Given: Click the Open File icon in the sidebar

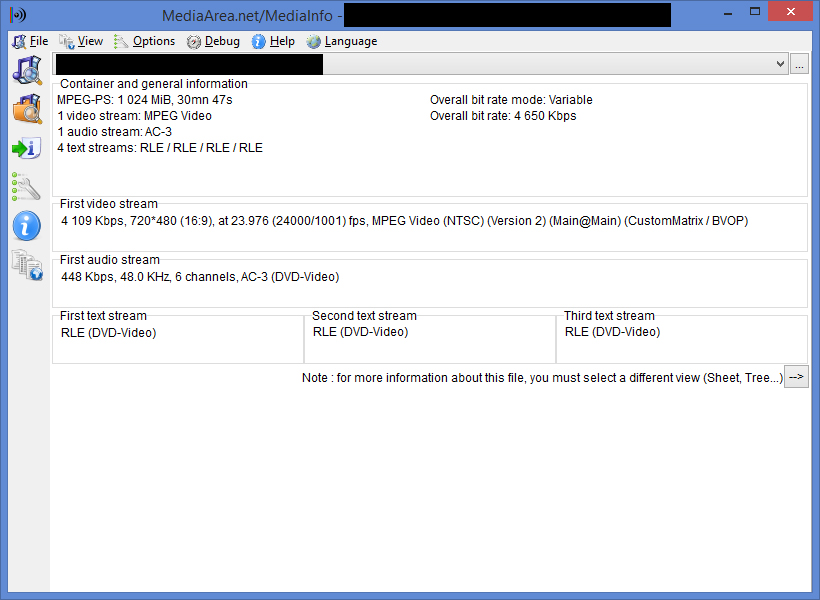Looking at the screenshot, I should pos(27,71).
